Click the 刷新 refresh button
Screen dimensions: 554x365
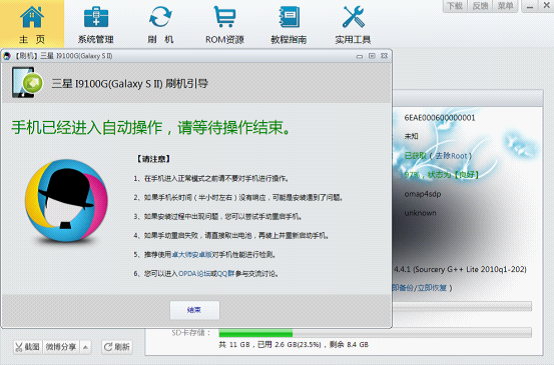click(117, 347)
